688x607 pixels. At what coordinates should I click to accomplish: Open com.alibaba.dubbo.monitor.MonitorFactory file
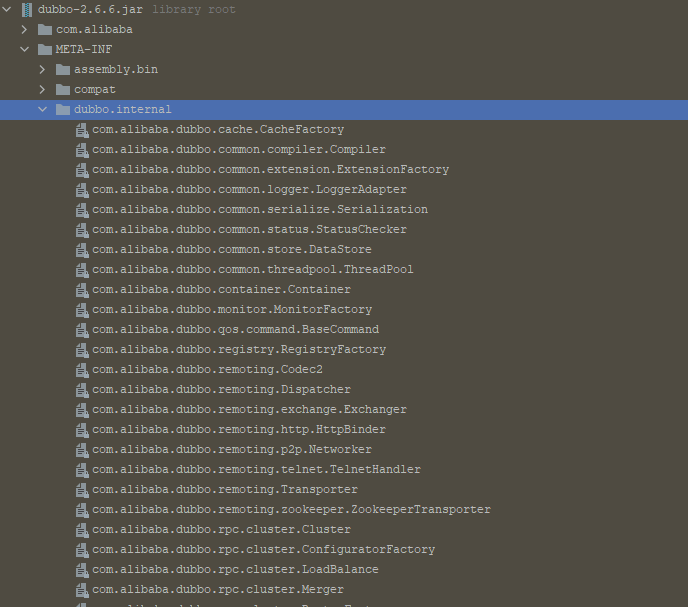click(232, 309)
